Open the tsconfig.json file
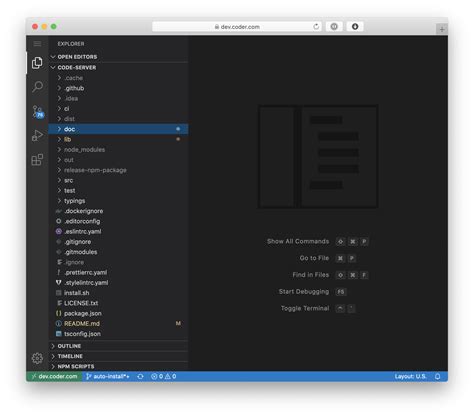Image resolution: width=474 pixels, height=416 pixels. (x=119, y=334)
